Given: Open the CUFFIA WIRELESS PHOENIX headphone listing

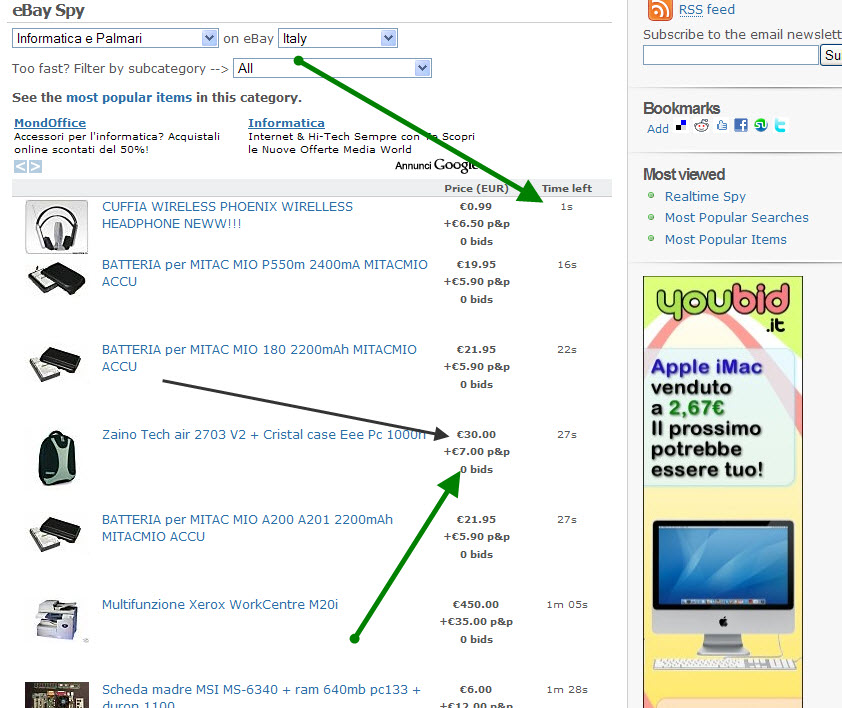Looking at the screenshot, I should point(227,215).
